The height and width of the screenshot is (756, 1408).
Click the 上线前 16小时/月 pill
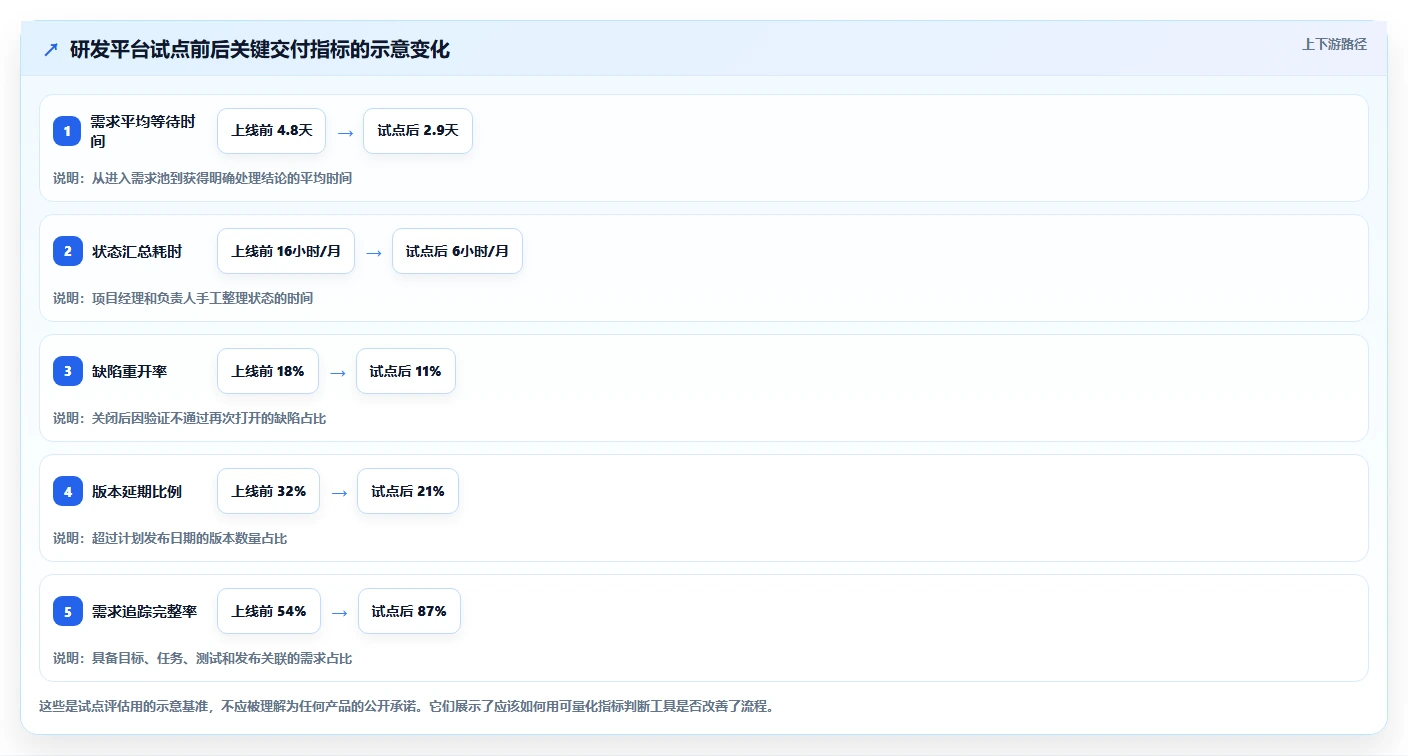point(286,251)
